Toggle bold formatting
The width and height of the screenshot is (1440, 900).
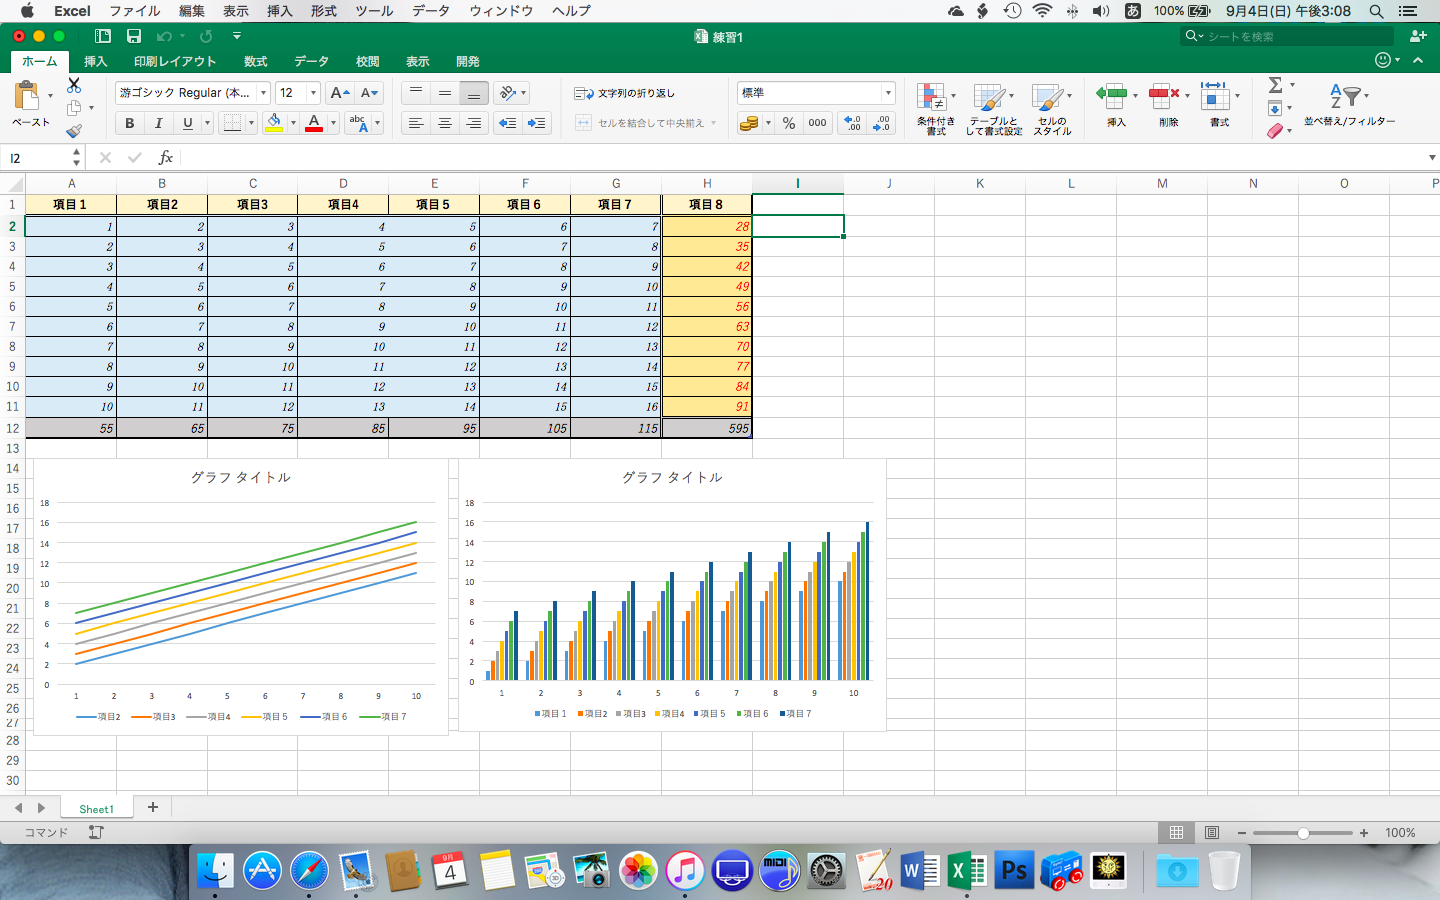tap(129, 123)
